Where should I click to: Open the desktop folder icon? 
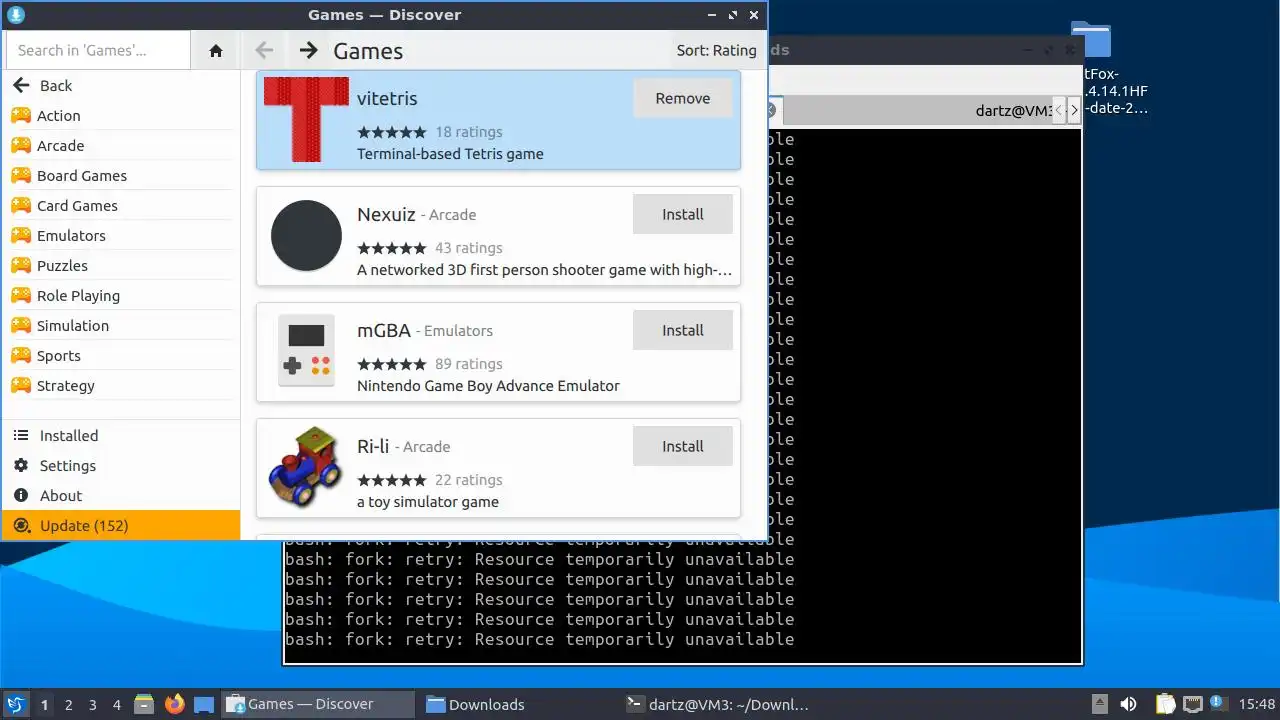(1091, 42)
